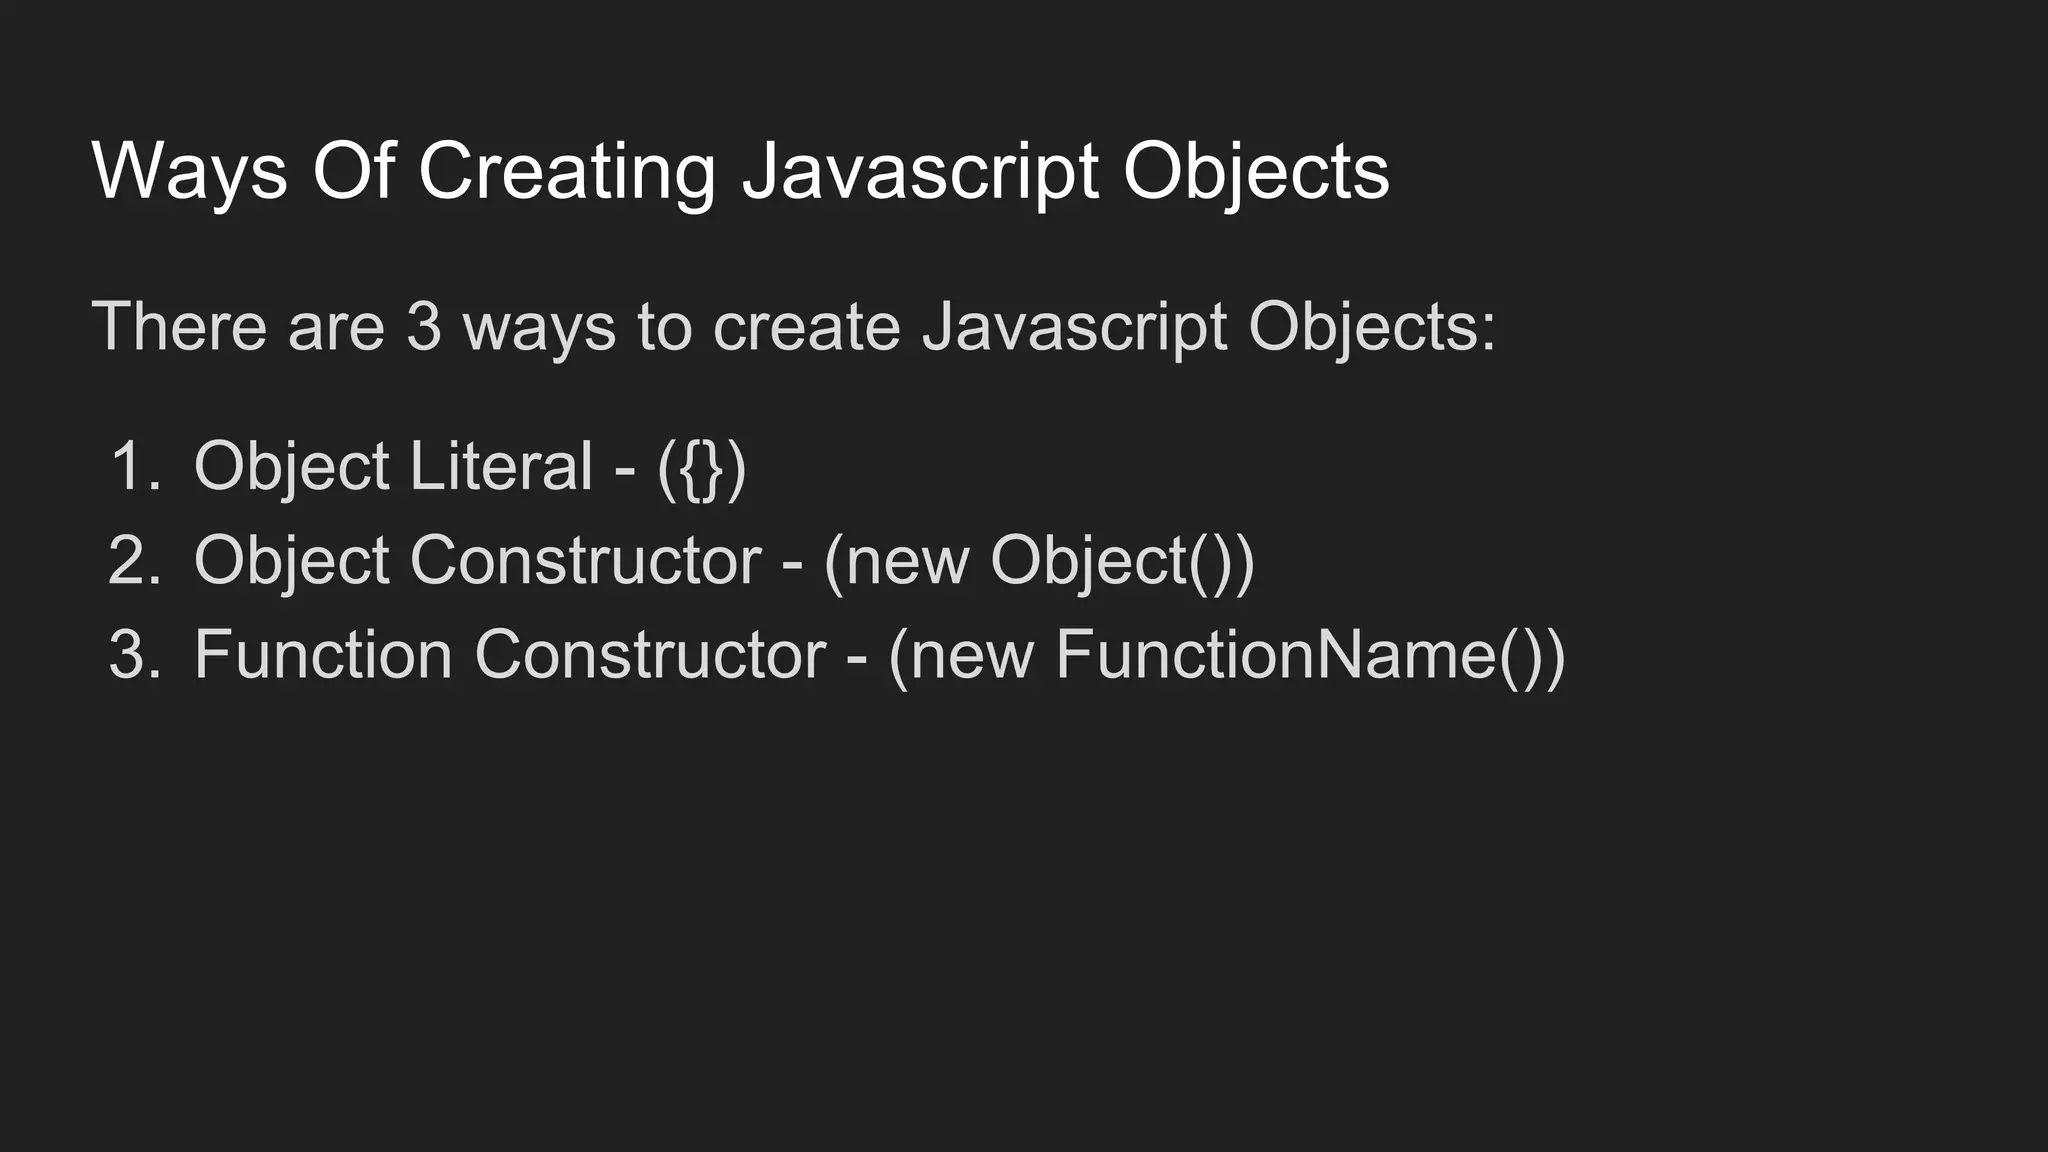This screenshot has height=1152, width=2048.
Task: Click the list number '3.'
Action: pos(135,654)
